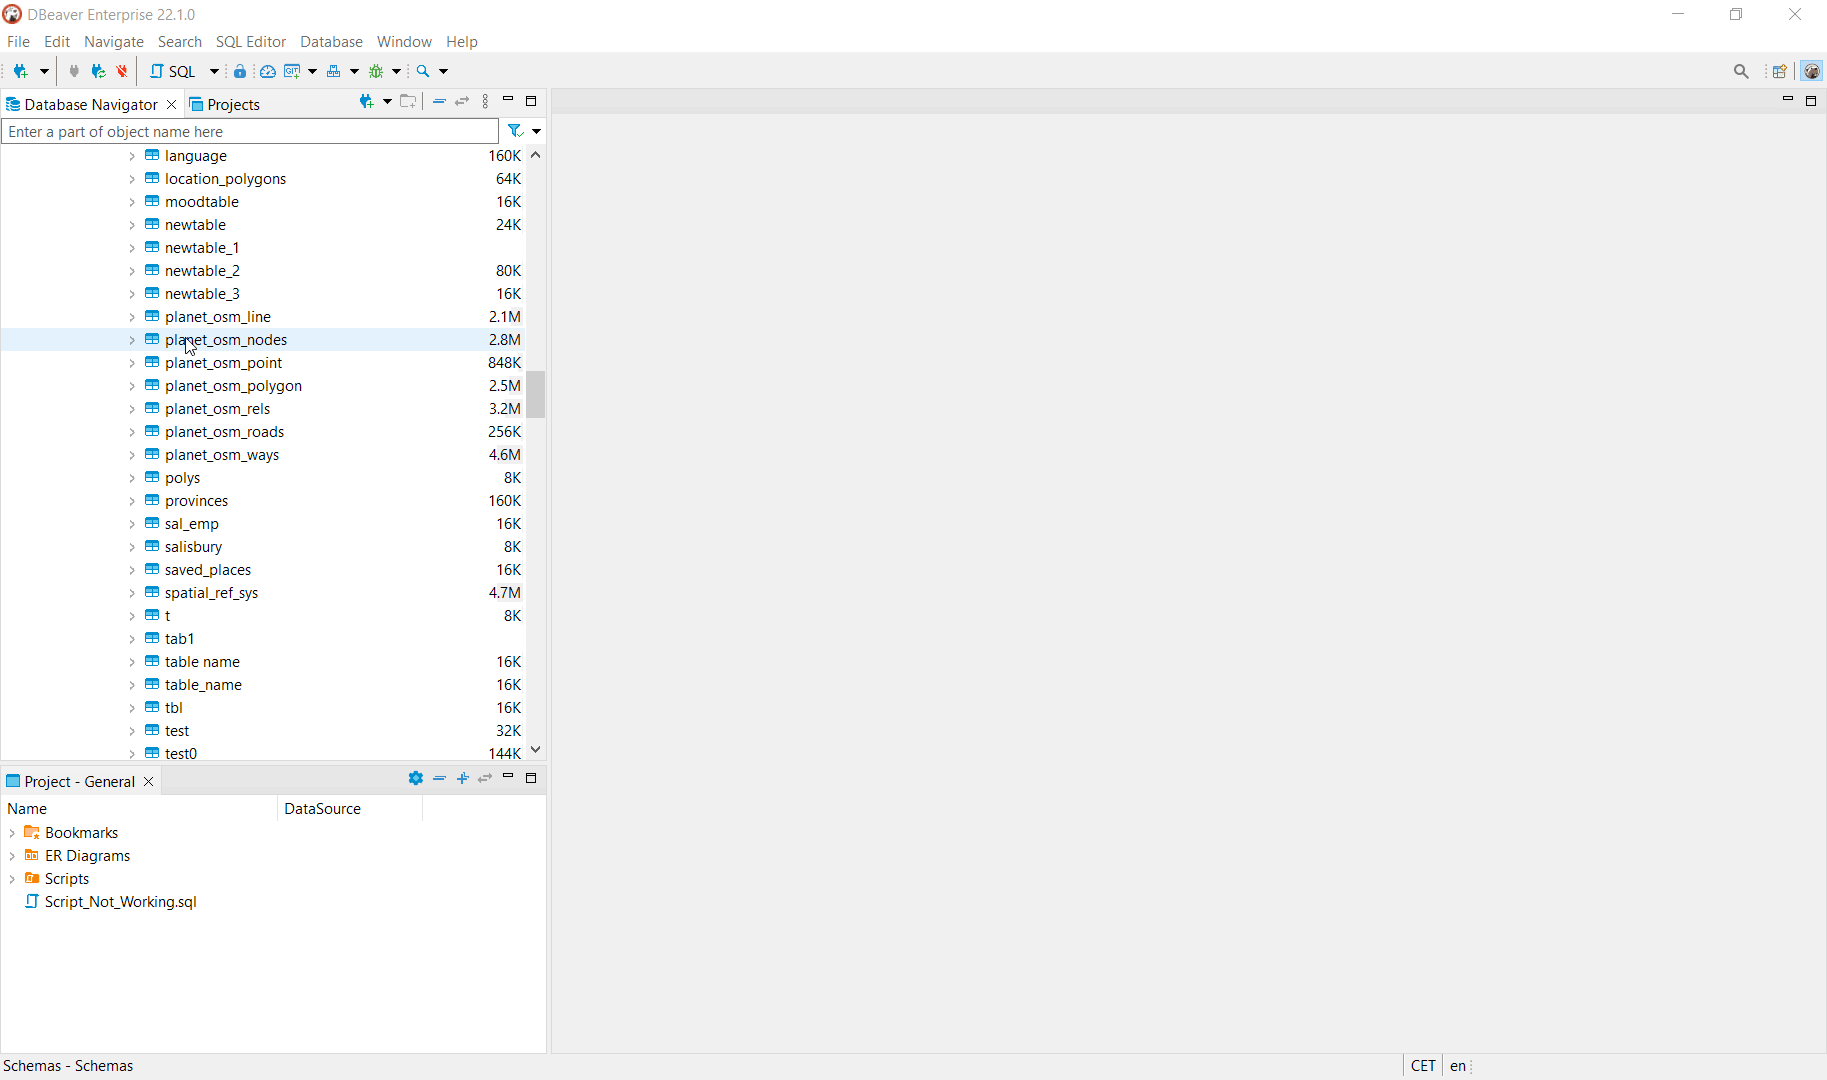Open the Window menu
This screenshot has width=1827, height=1080.
tap(404, 42)
